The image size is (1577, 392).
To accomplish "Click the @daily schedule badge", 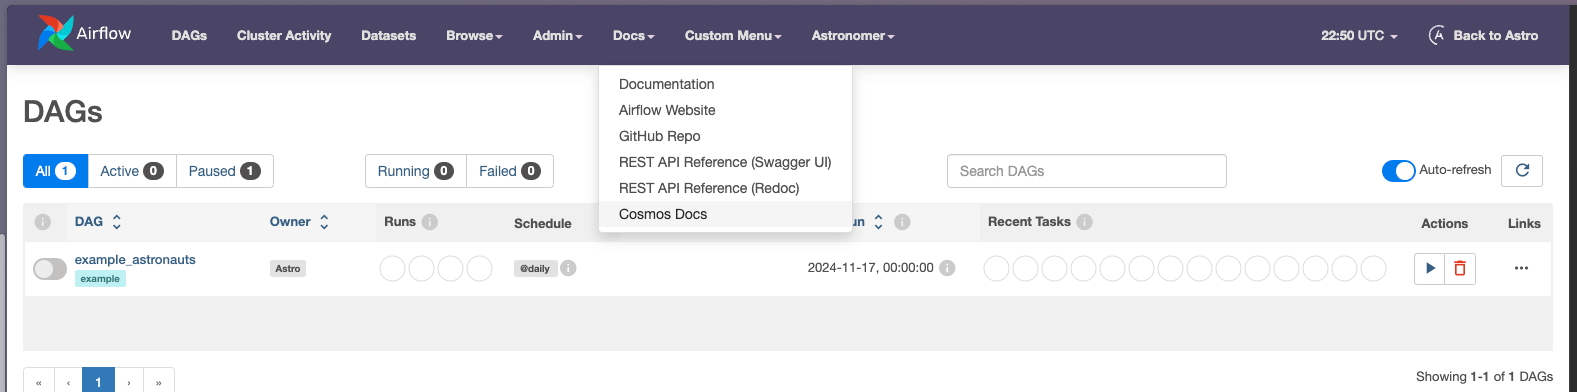I will (x=535, y=268).
